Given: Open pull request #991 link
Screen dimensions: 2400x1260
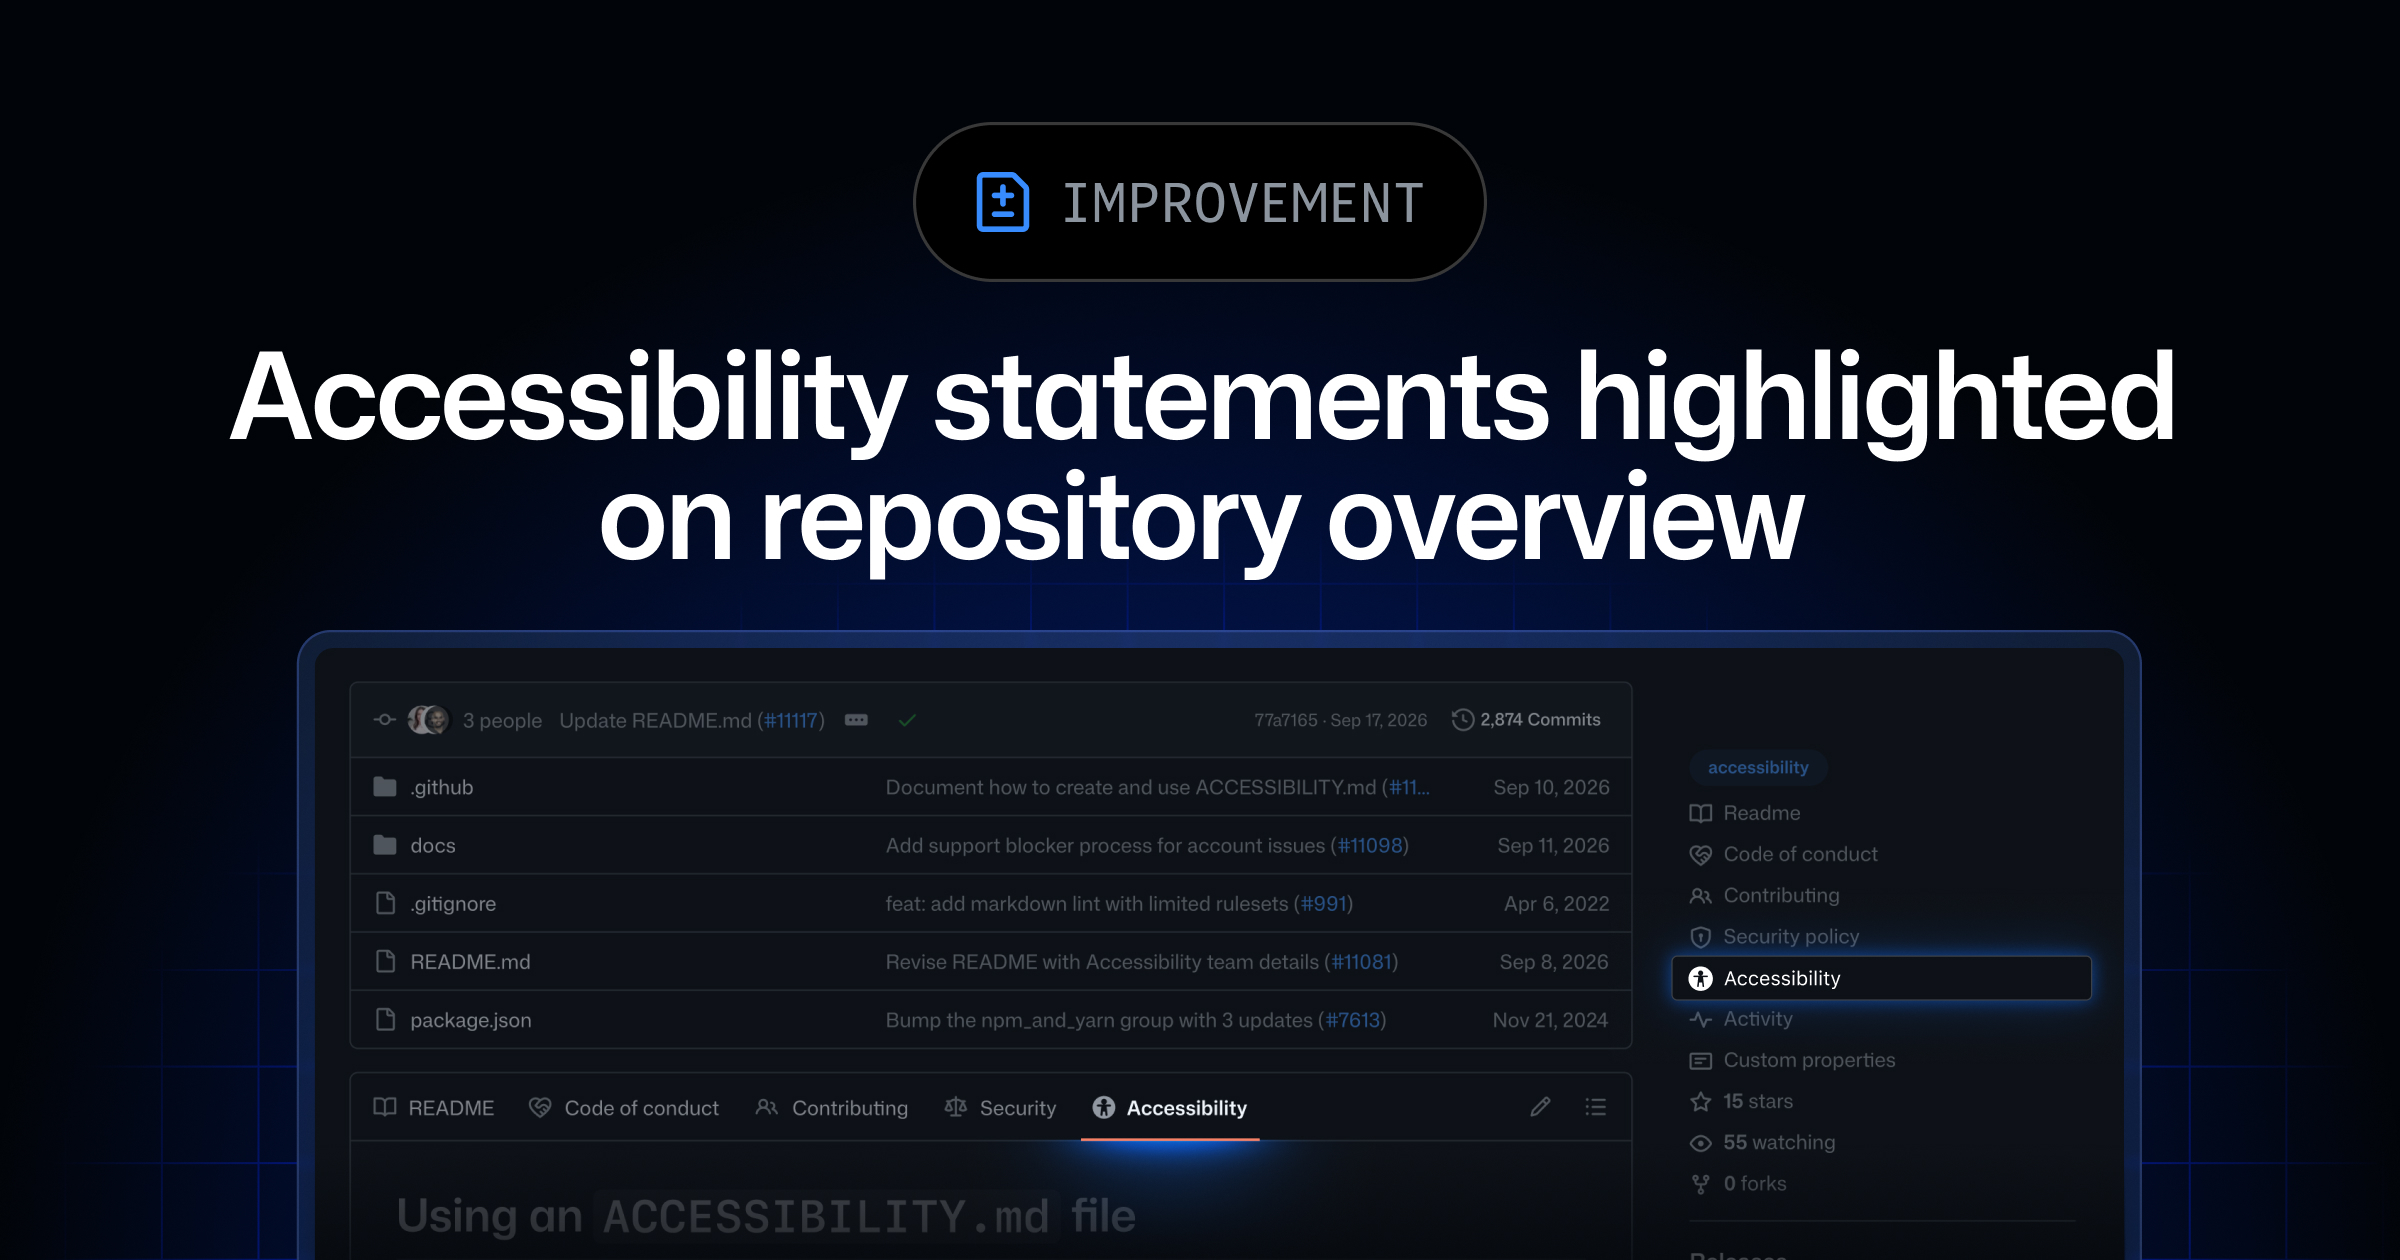Looking at the screenshot, I should click(x=1324, y=903).
